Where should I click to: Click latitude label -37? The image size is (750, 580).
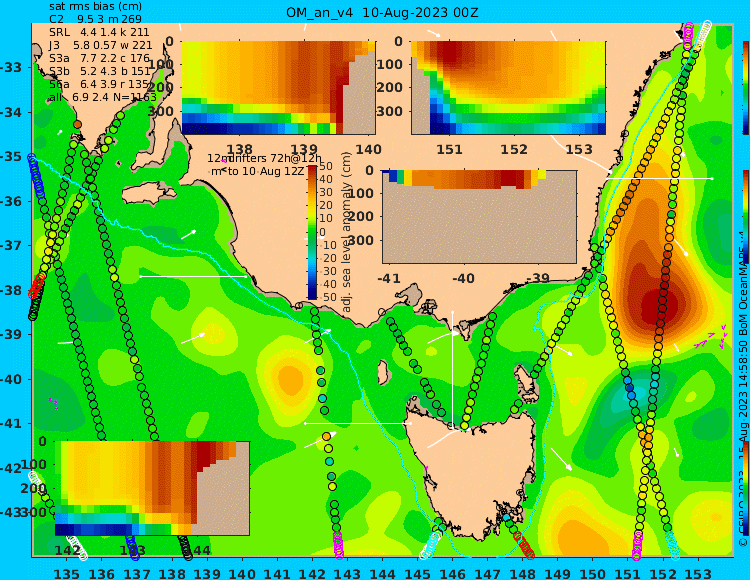point(11,246)
